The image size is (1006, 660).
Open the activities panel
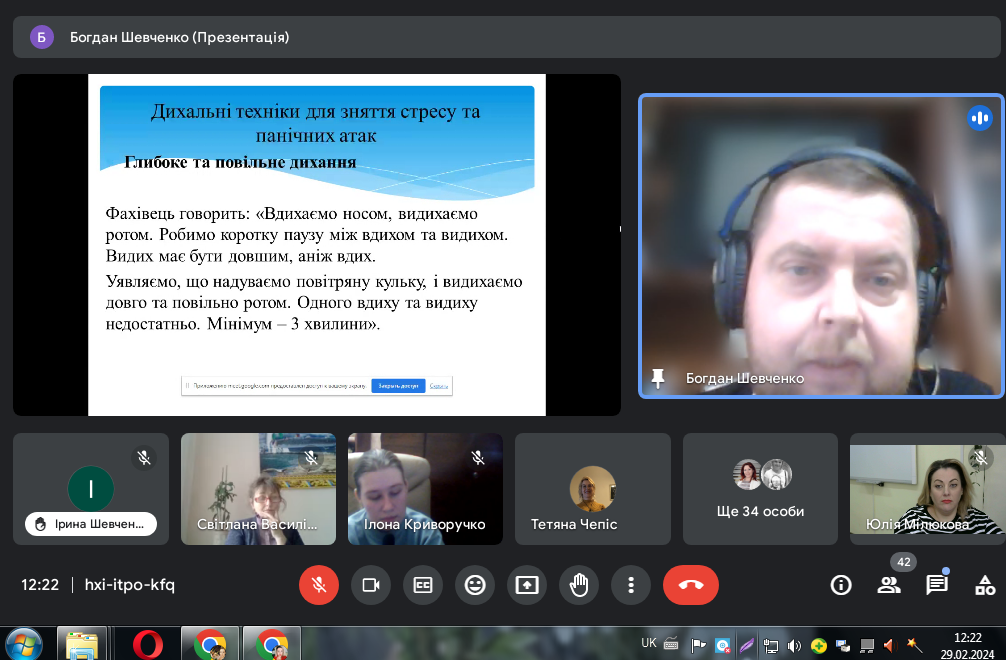[985, 585]
